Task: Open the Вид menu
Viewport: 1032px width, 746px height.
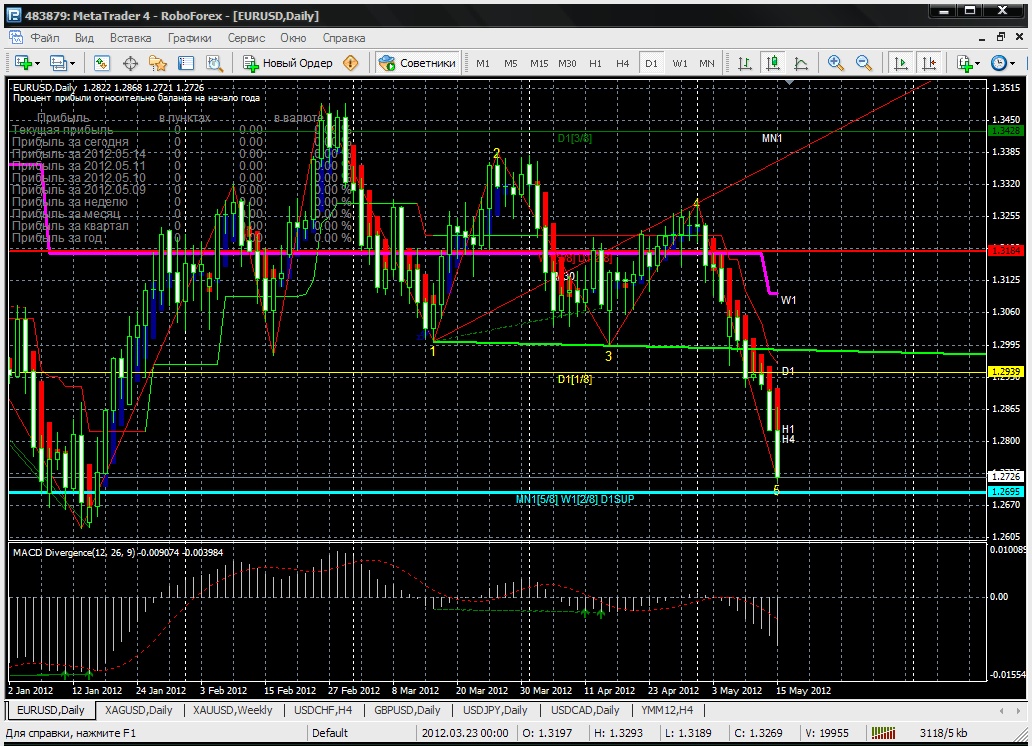Action: [84, 38]
